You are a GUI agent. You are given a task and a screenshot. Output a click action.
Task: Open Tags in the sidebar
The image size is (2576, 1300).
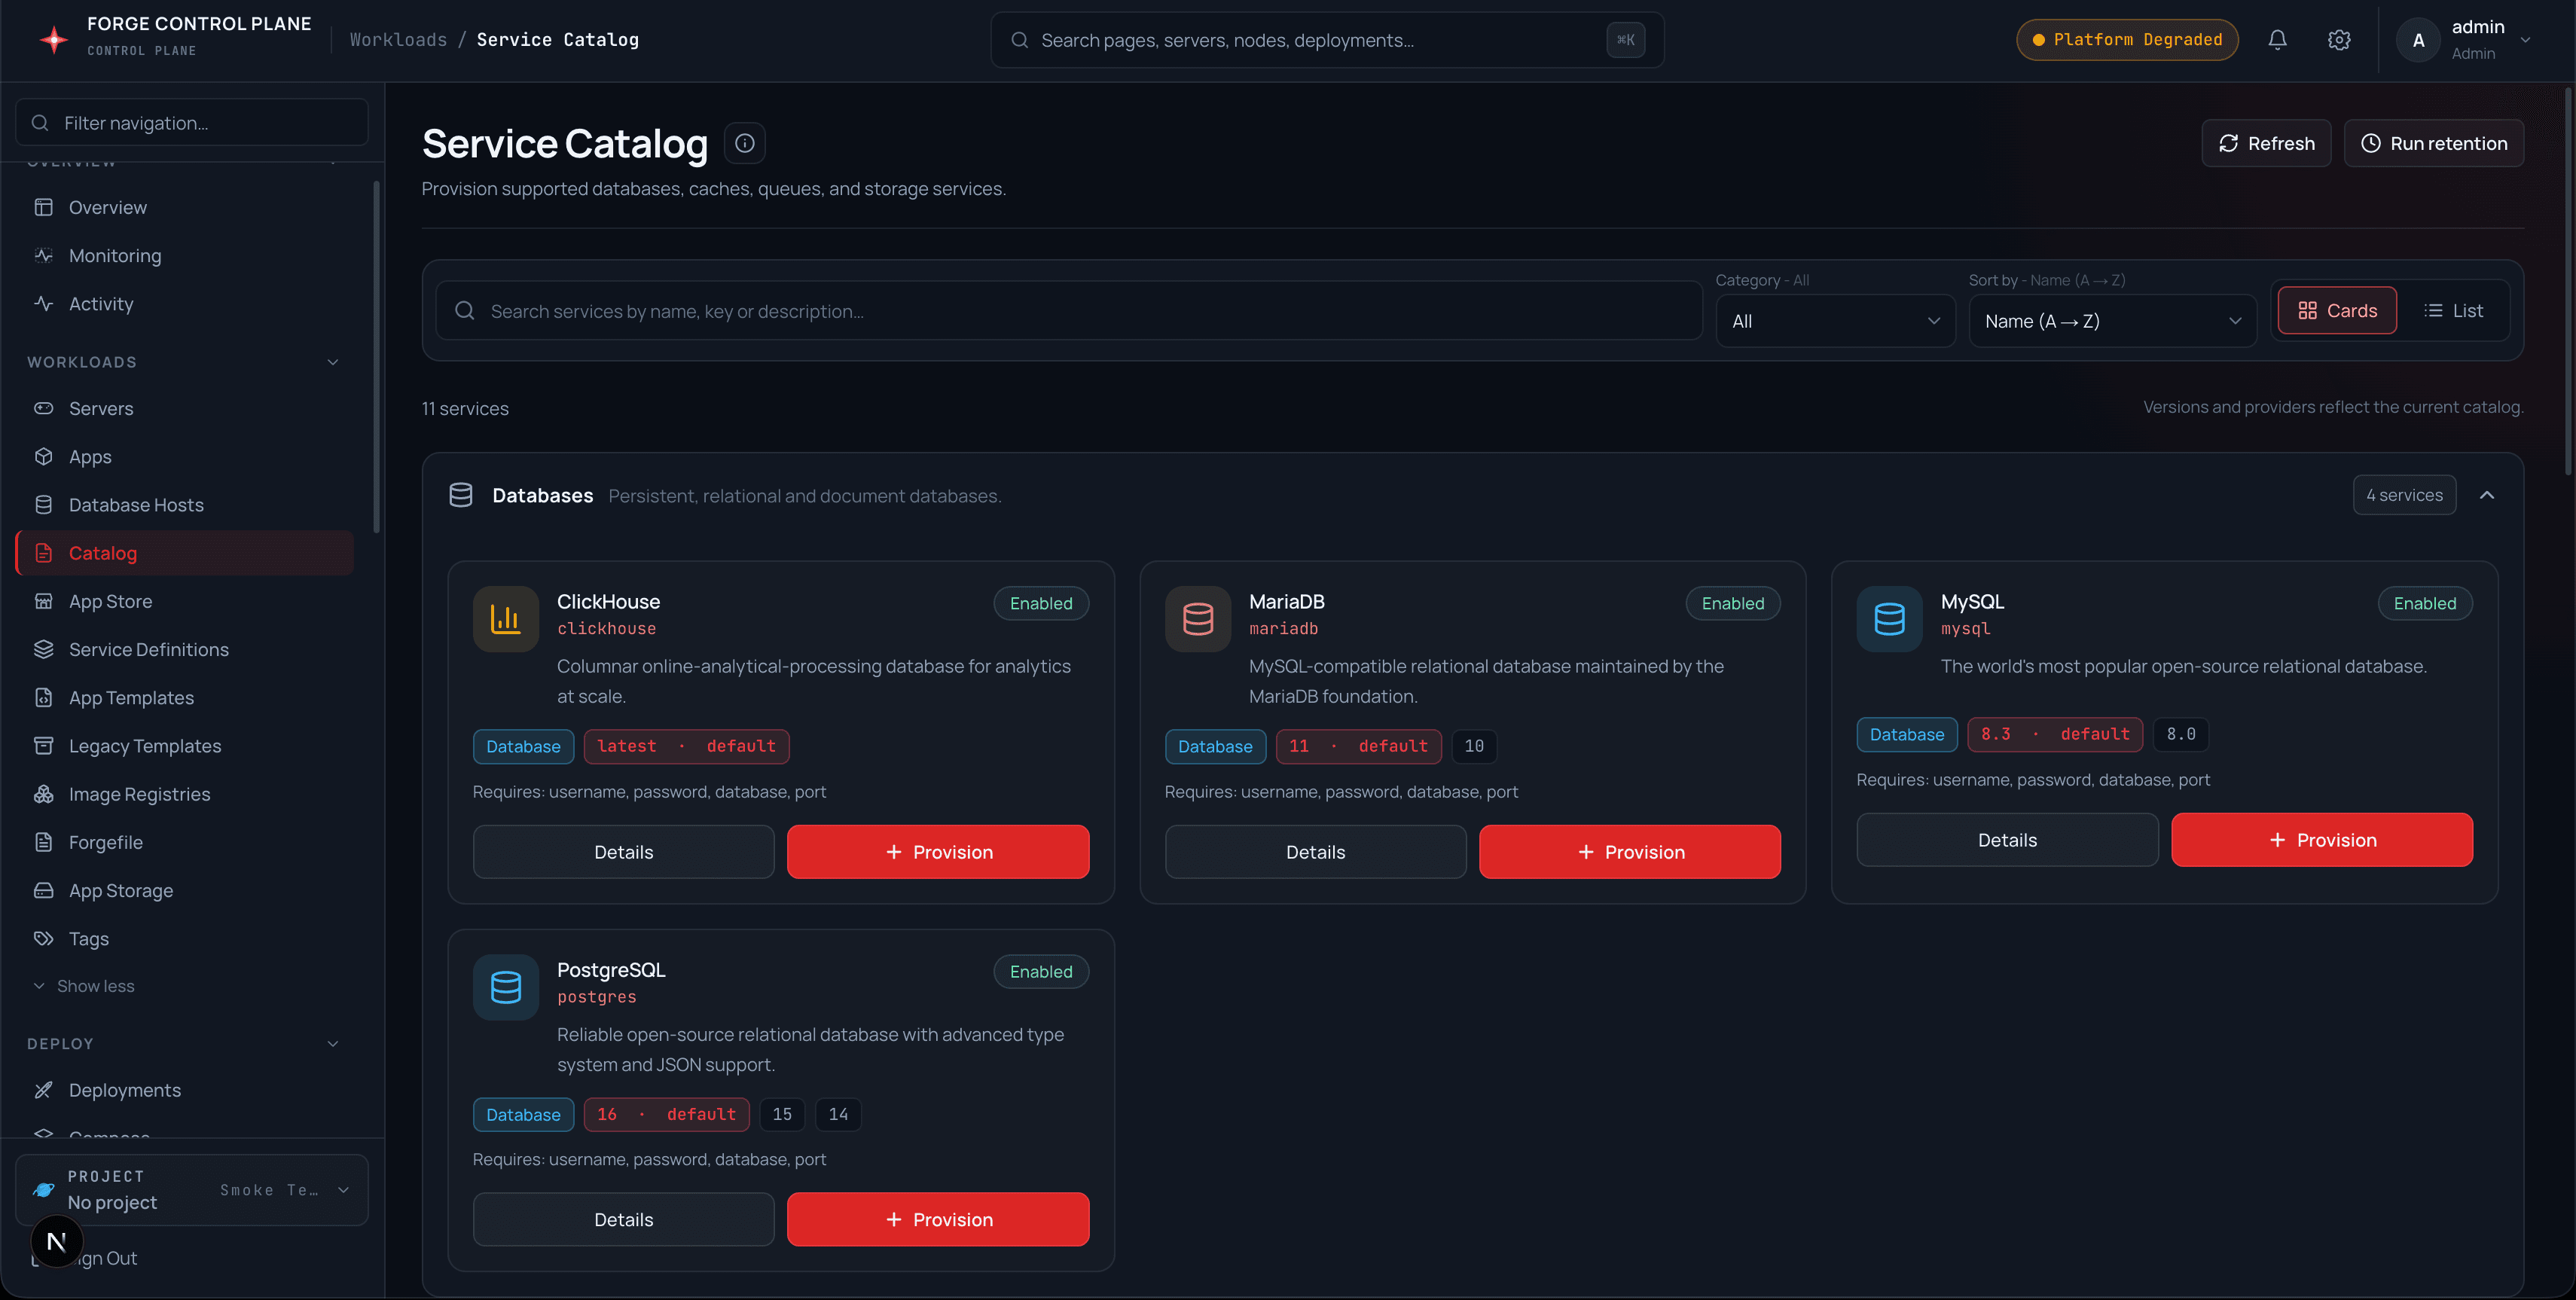185,939
